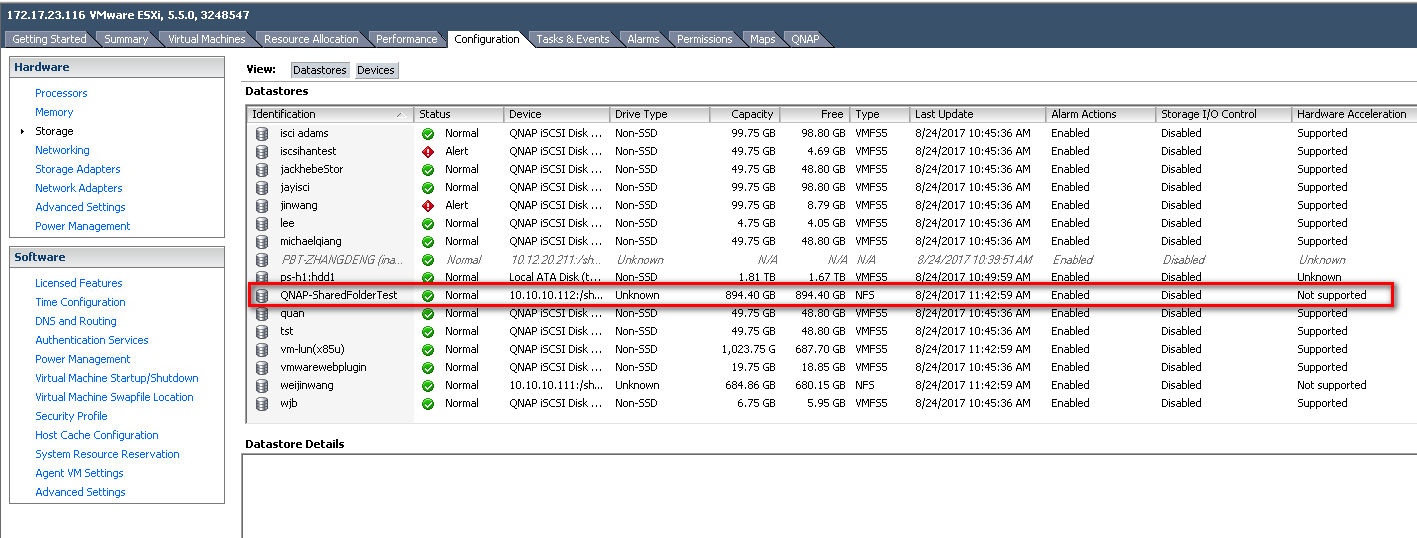Click the datastore icon for jinwang

262,205
